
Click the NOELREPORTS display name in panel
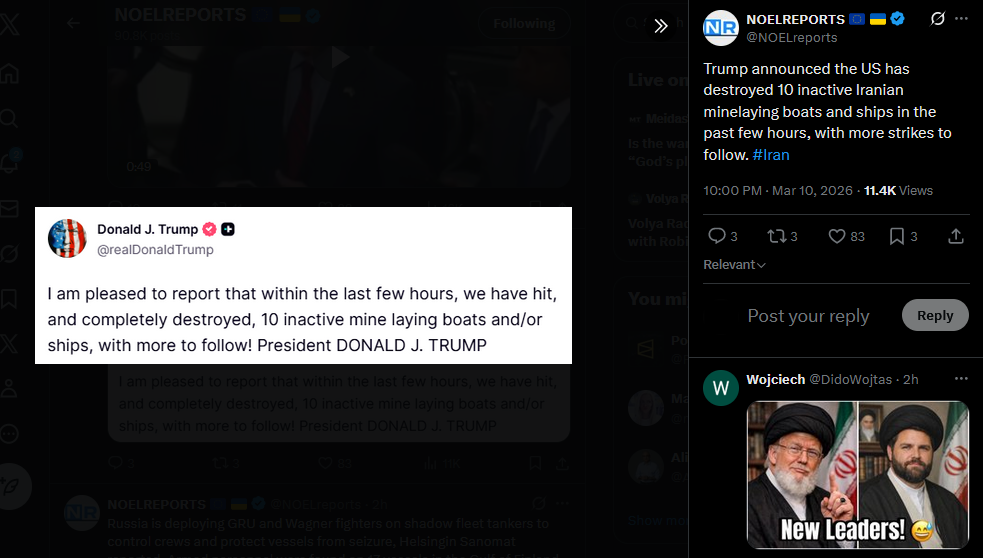796,19
